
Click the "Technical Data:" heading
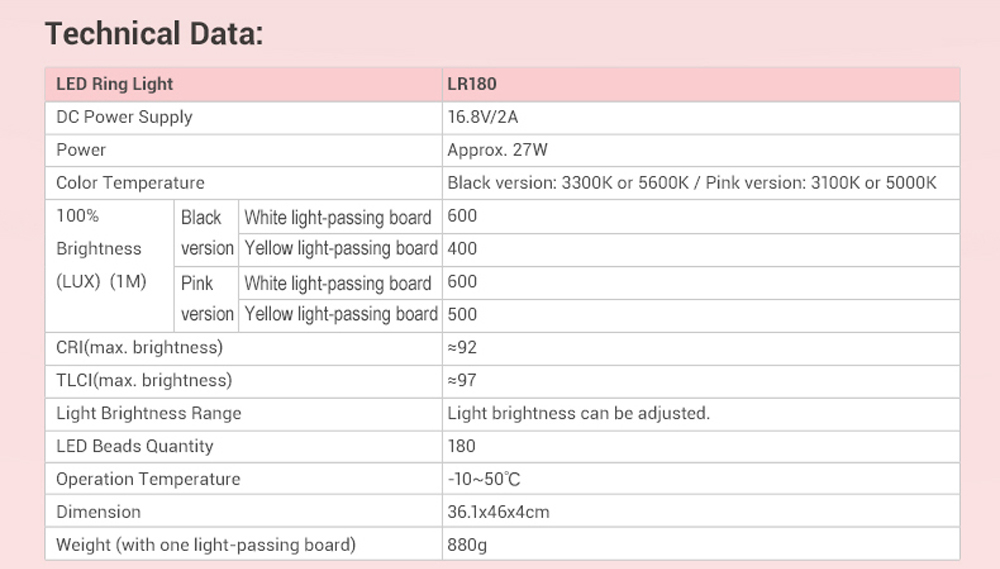[154, 34]
